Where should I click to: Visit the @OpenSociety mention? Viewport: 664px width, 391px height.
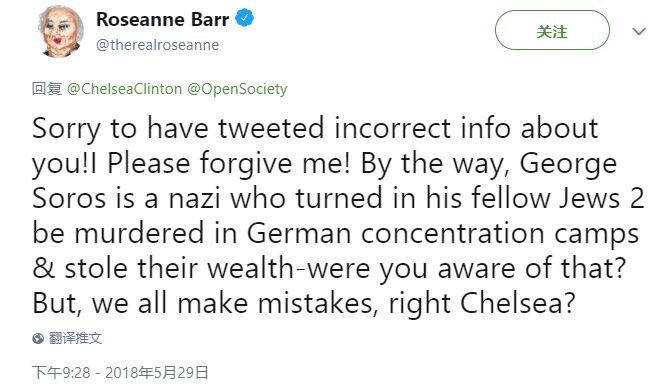237,89
